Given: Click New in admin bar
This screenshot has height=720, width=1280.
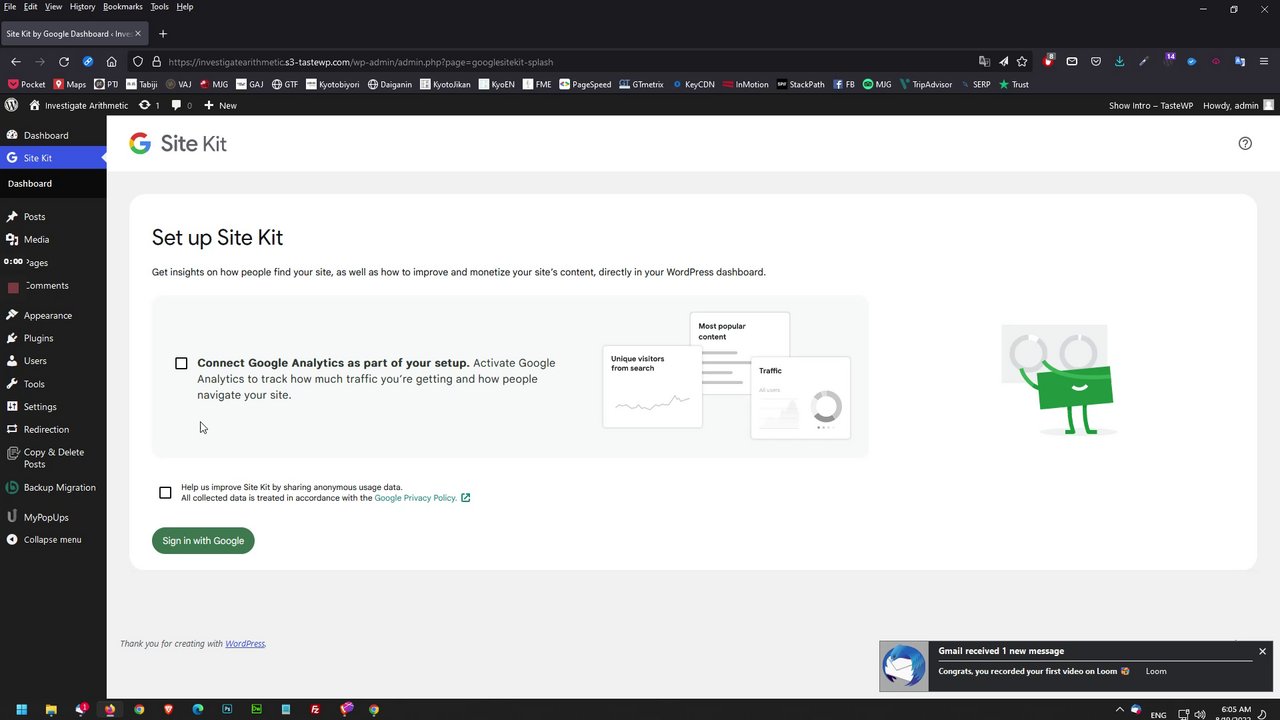Looking at the screenshot, I should tap(220, 105).
